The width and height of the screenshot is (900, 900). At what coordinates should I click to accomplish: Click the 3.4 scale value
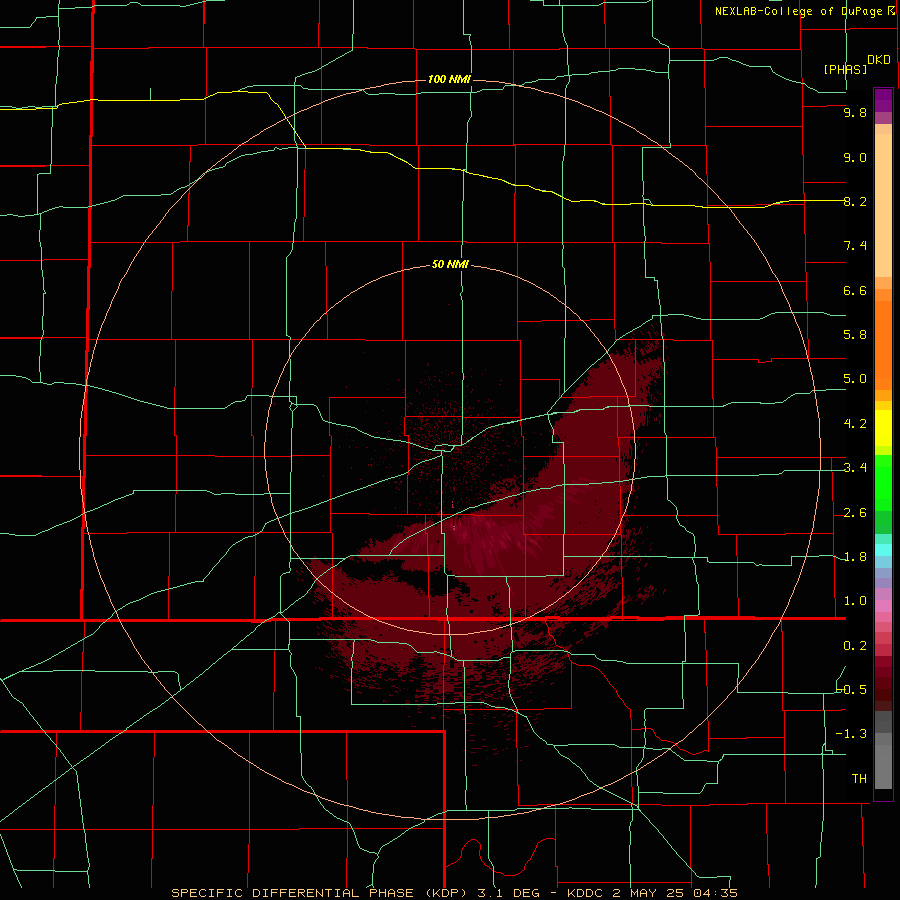click(855, 468)
